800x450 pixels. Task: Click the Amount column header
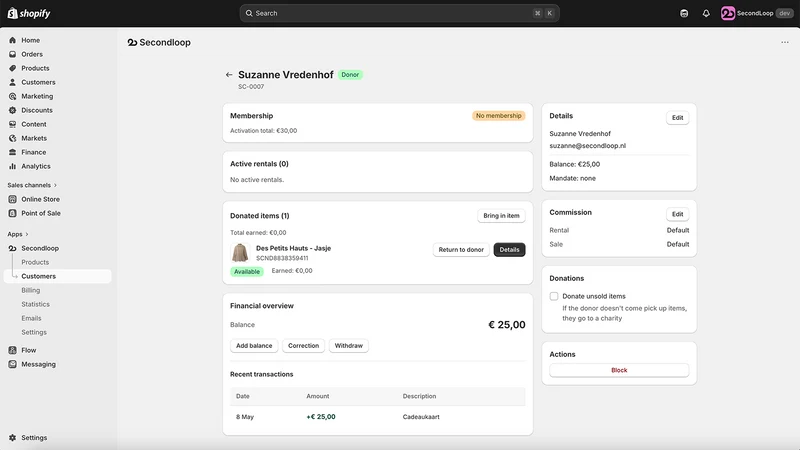click(317, 396)
